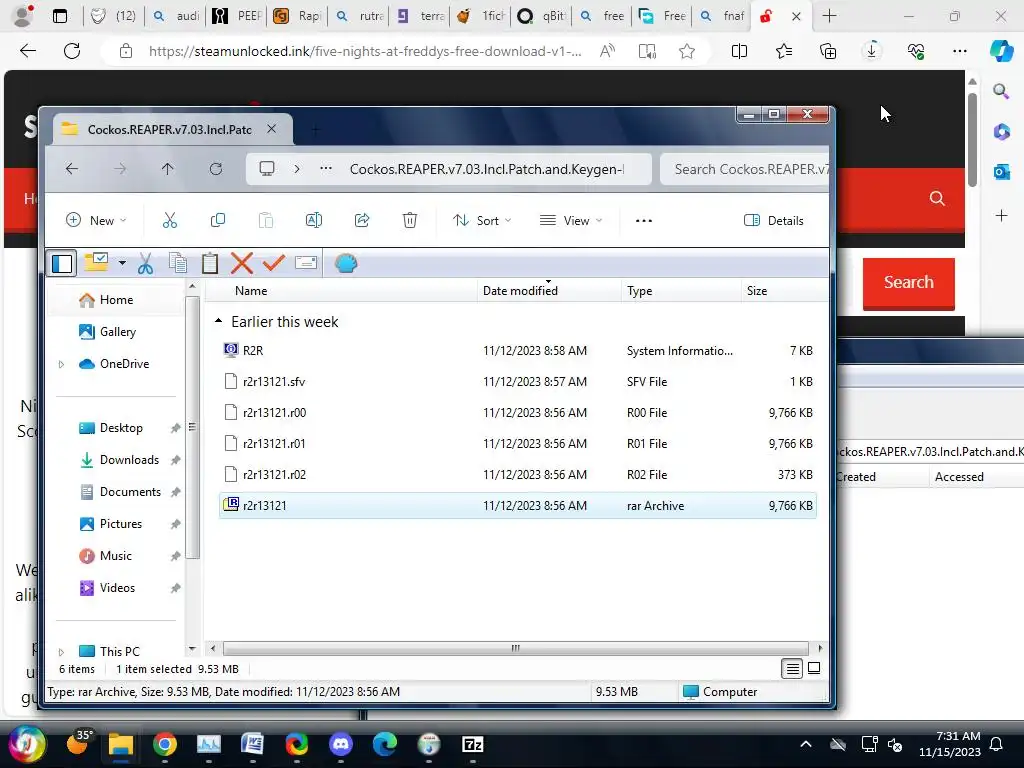Click the Explorer Back arrow
The height and width of the screenshot is (768, 1024).
click(x=72, y=169)
